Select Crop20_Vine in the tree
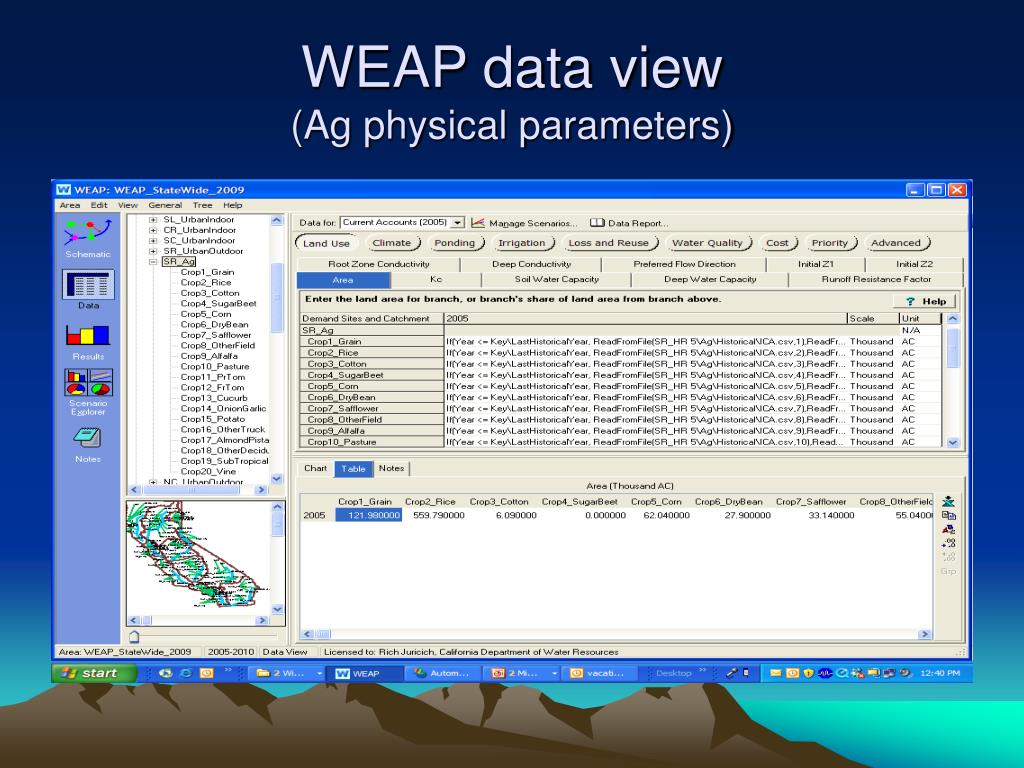Screen dimensions: 1024x768 coord(208,472)
